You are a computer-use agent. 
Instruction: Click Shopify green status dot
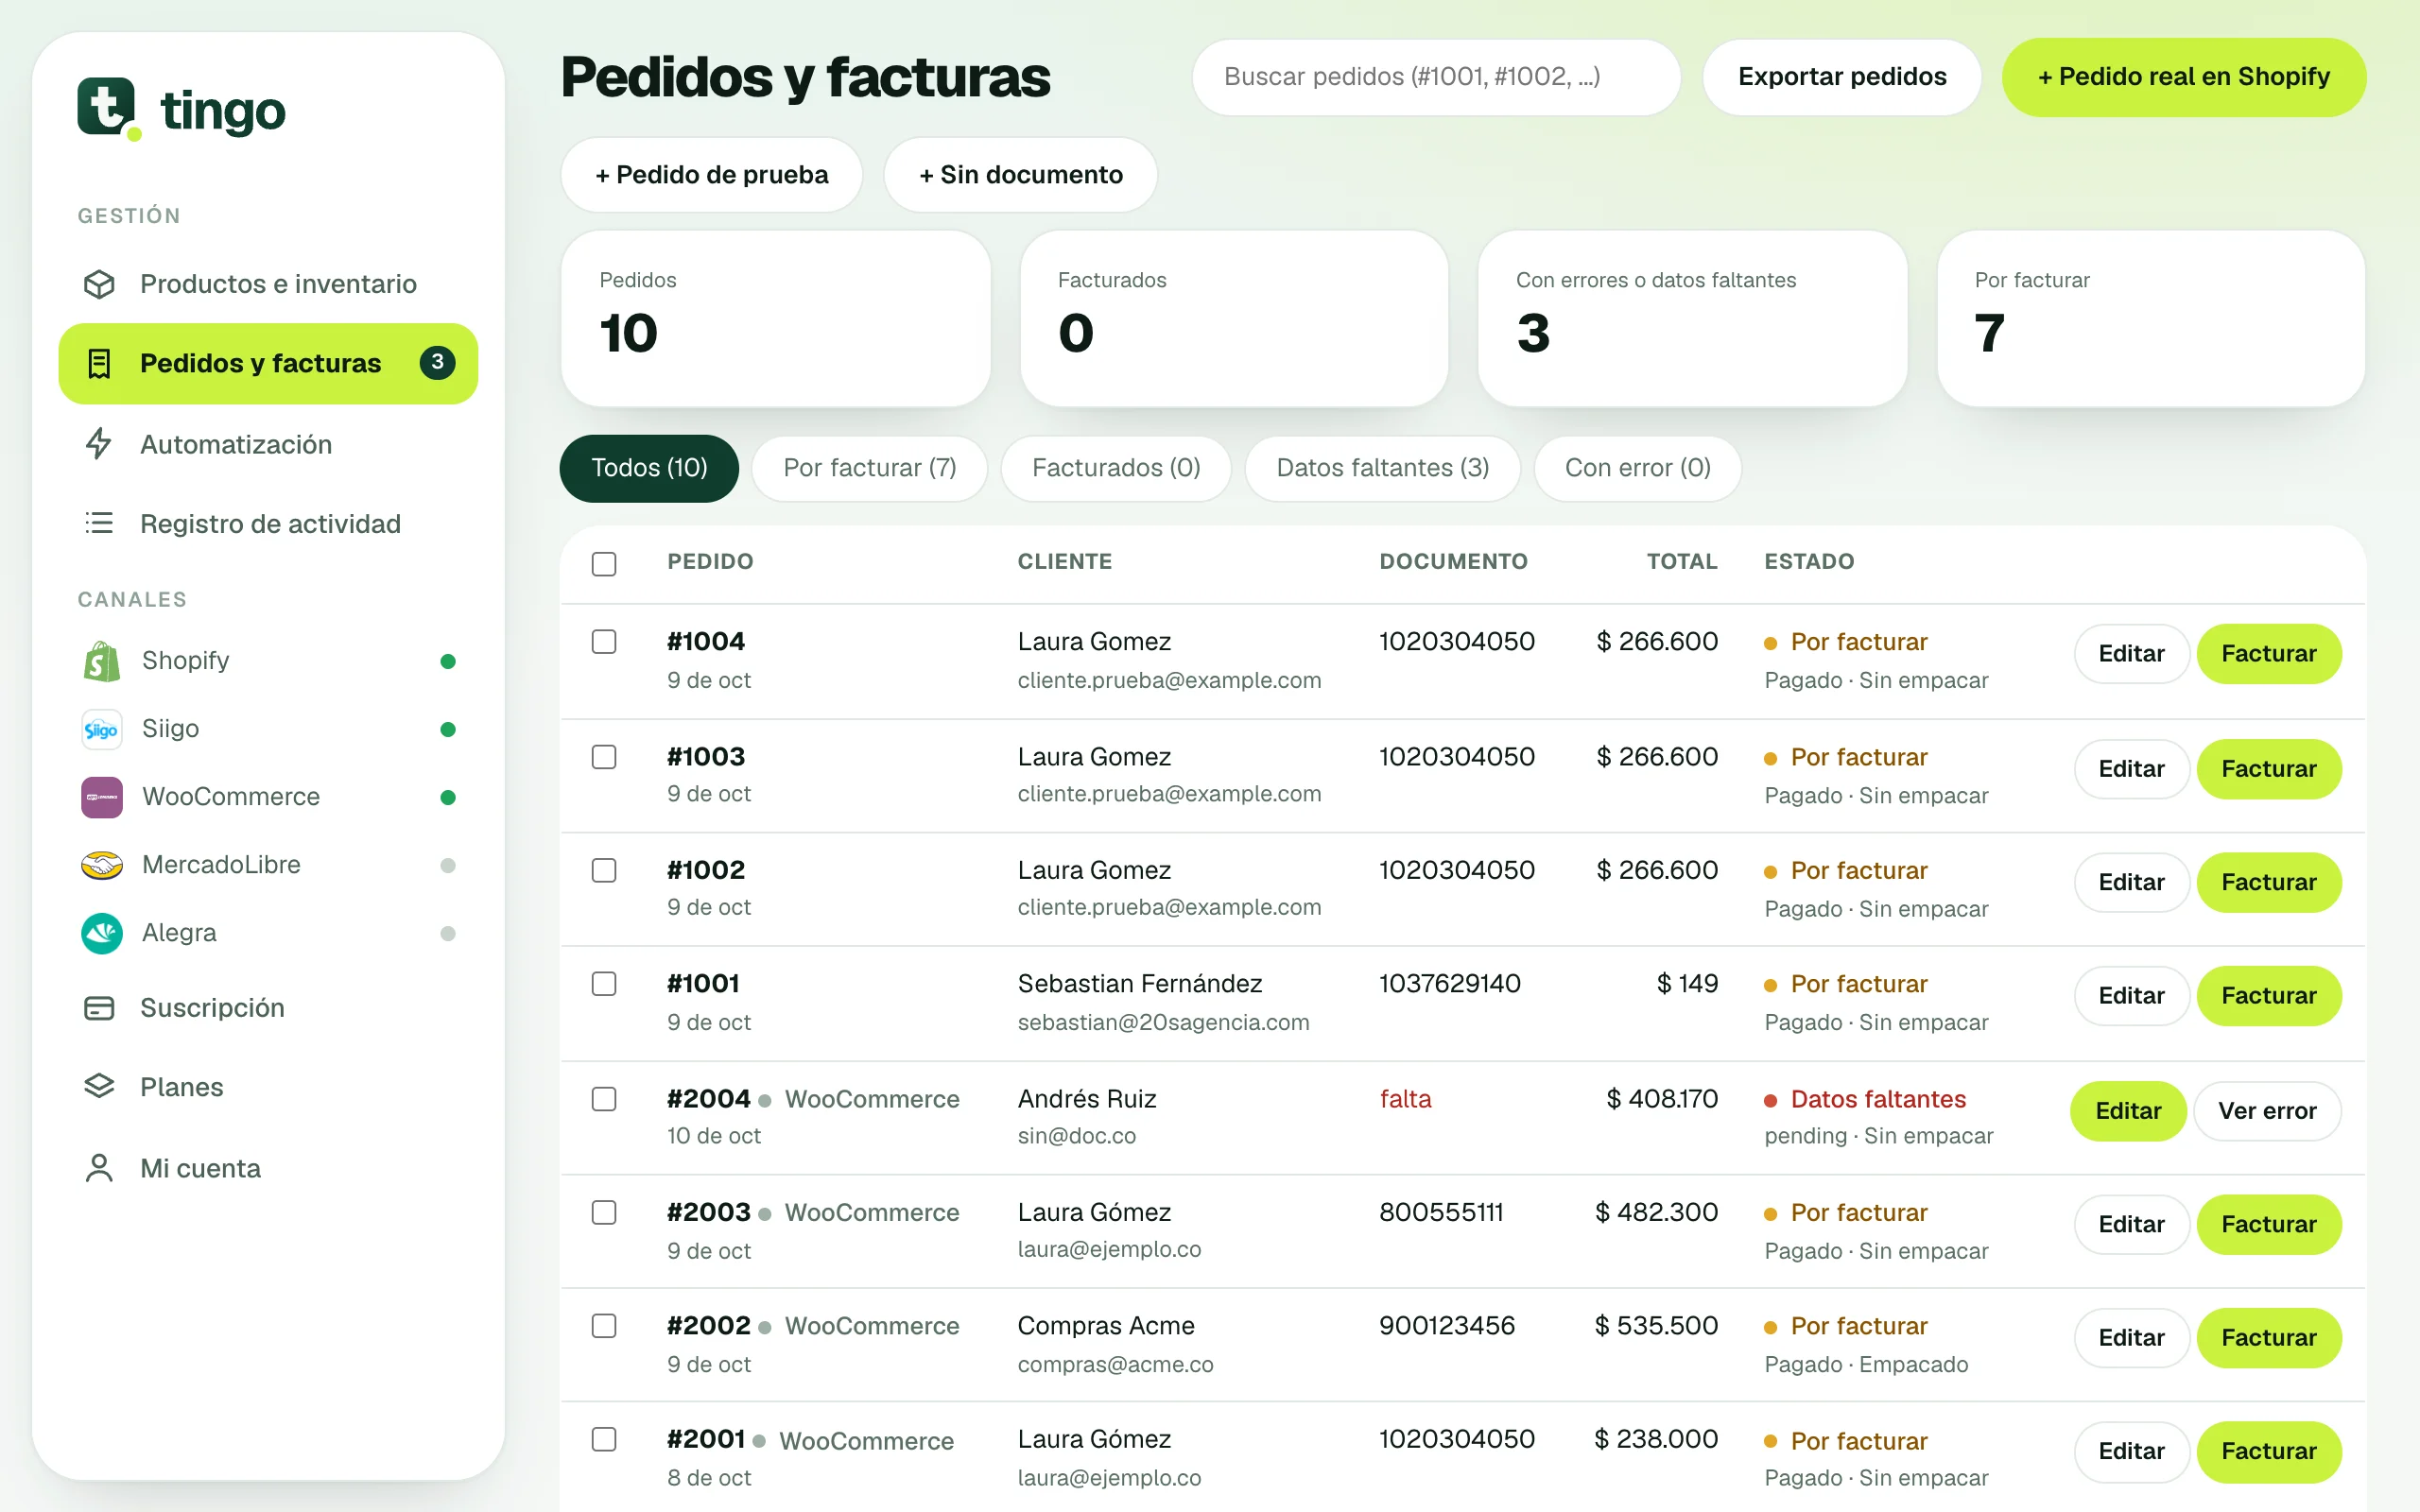(448, 661)
